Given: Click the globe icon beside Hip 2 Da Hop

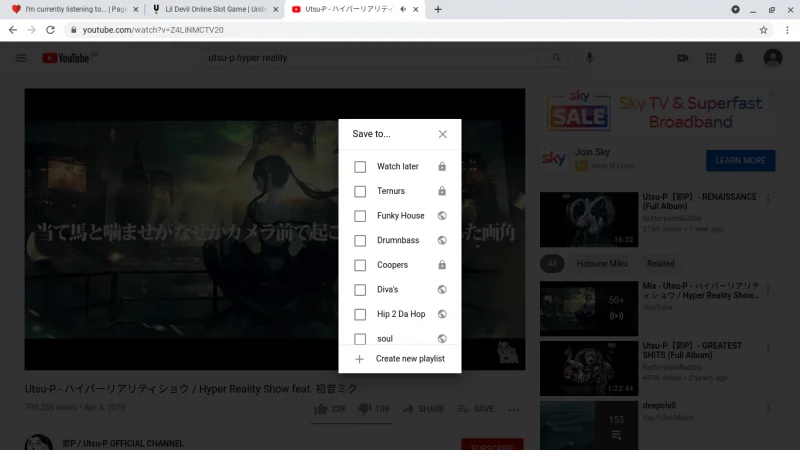Looking at the screenshot, I should [x=442, y=314].
